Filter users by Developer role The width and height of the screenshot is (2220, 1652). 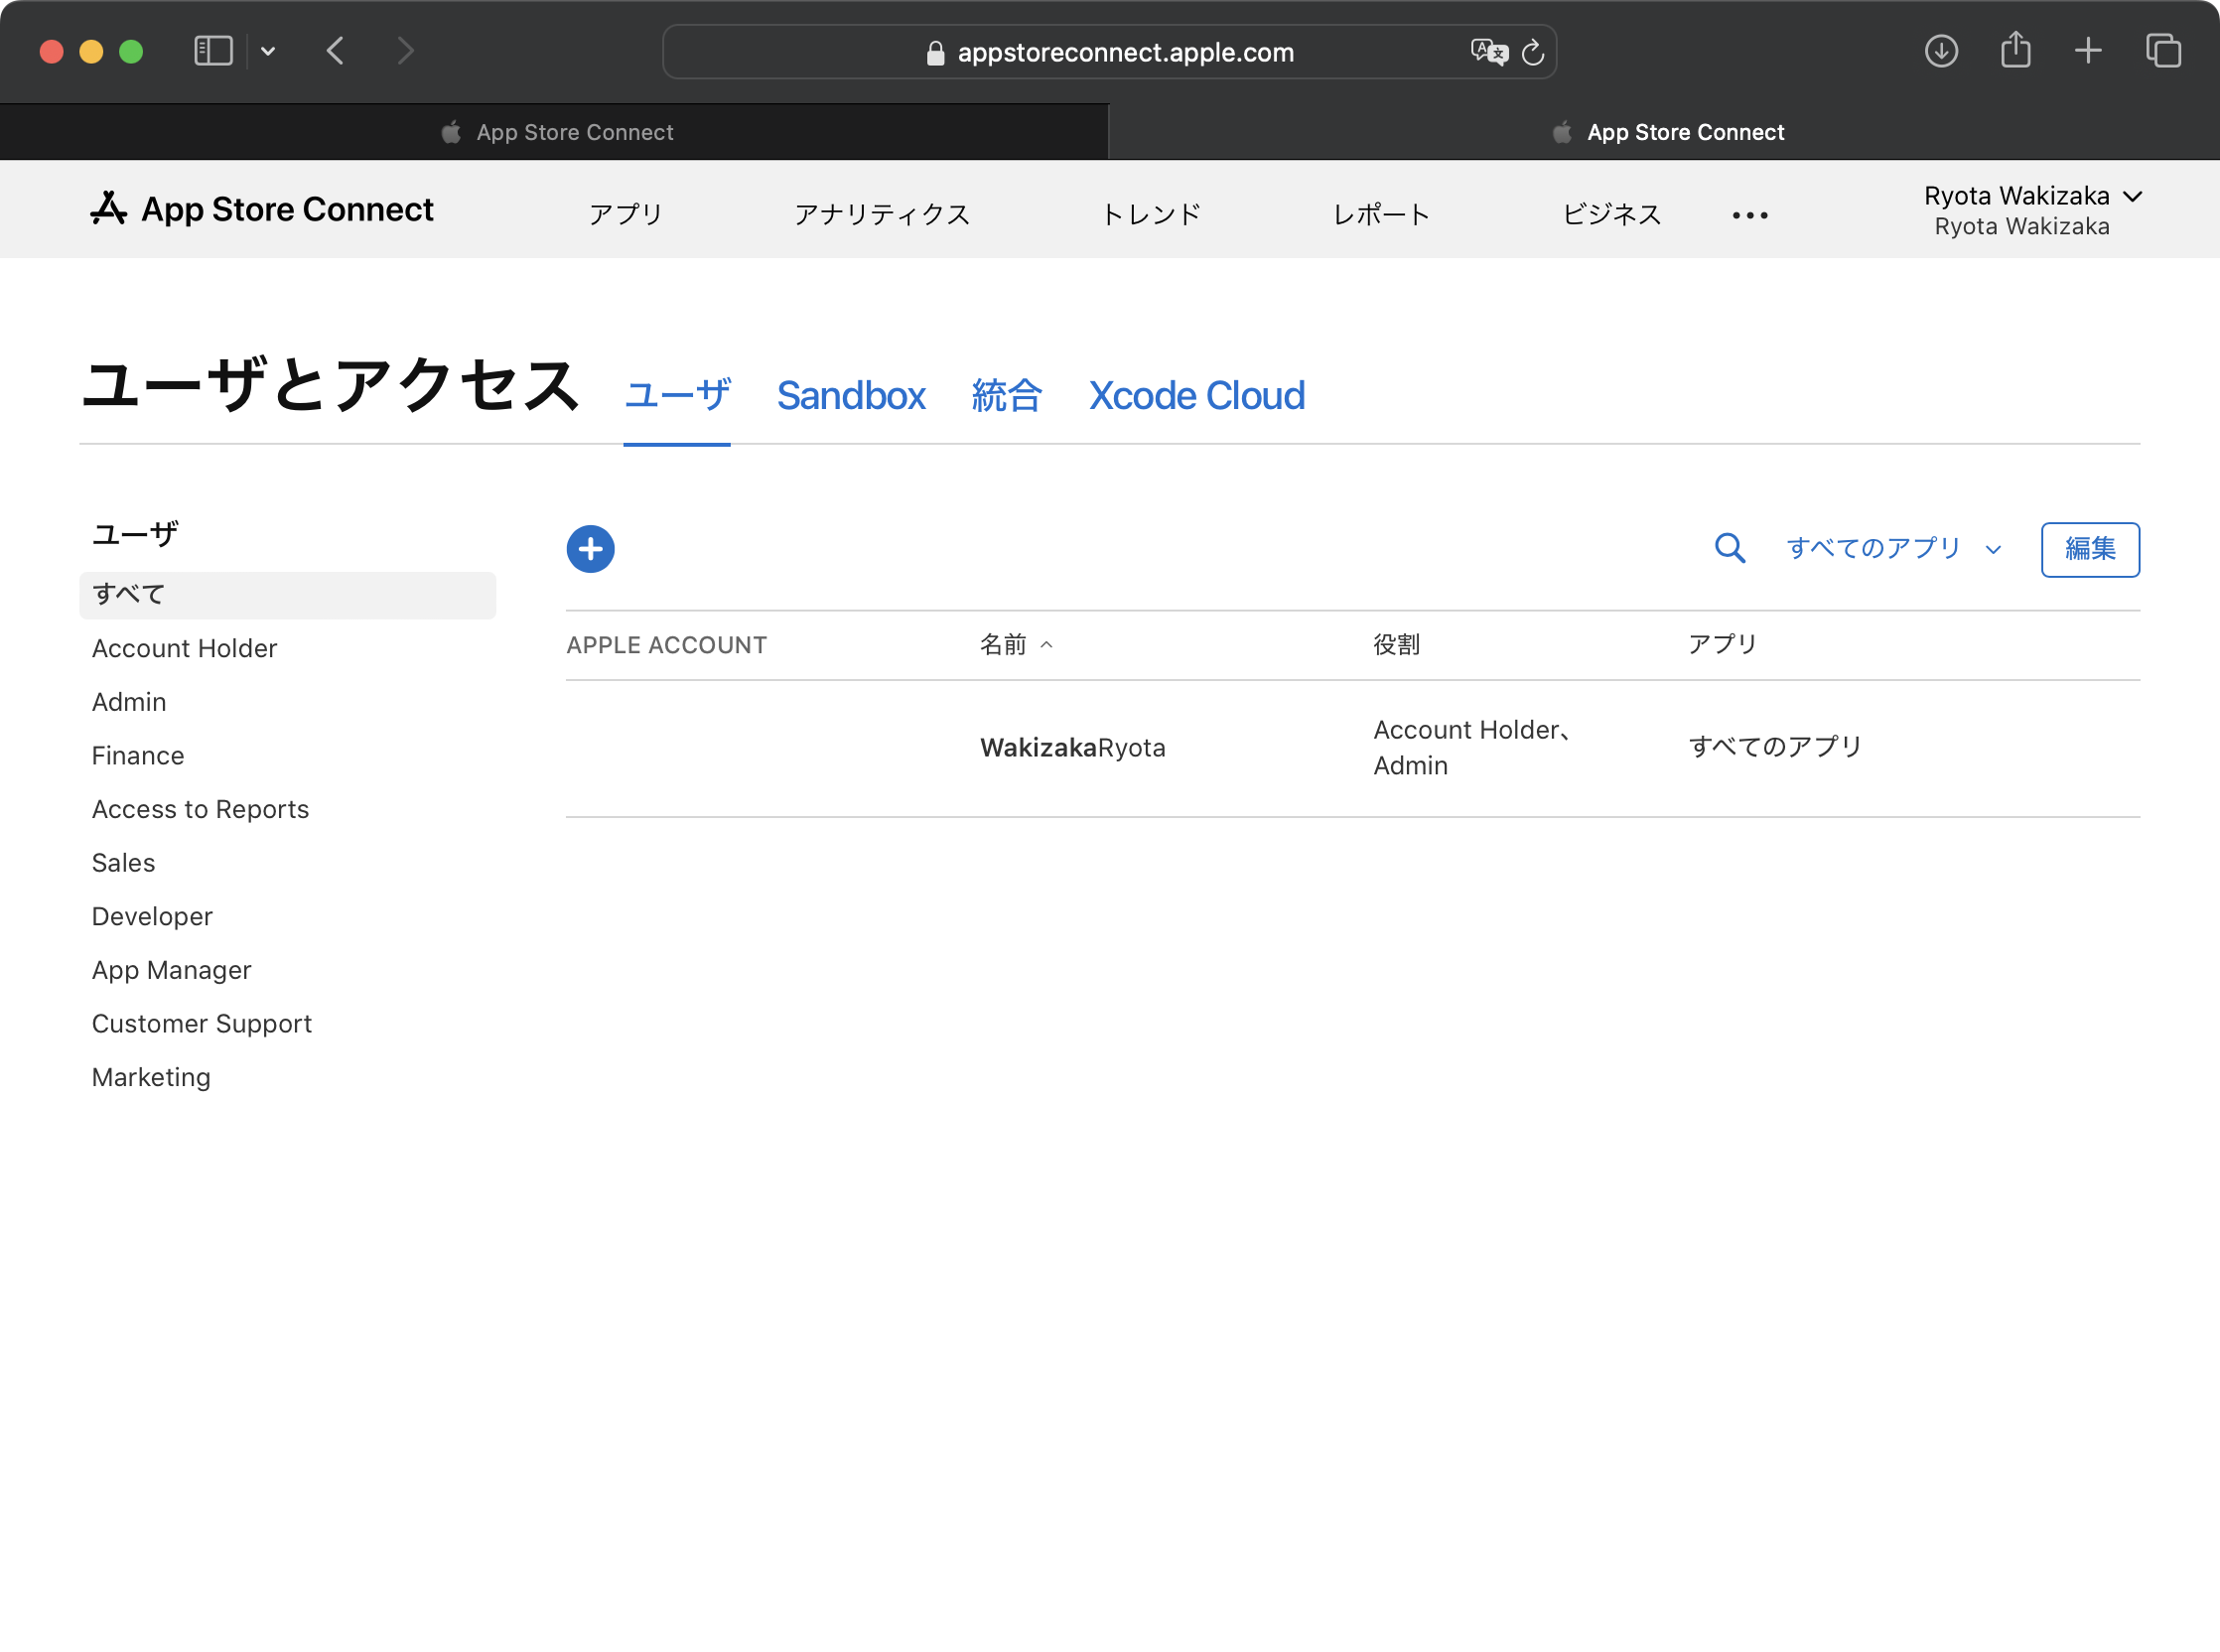pyautogui.click(x=152, y=916)
